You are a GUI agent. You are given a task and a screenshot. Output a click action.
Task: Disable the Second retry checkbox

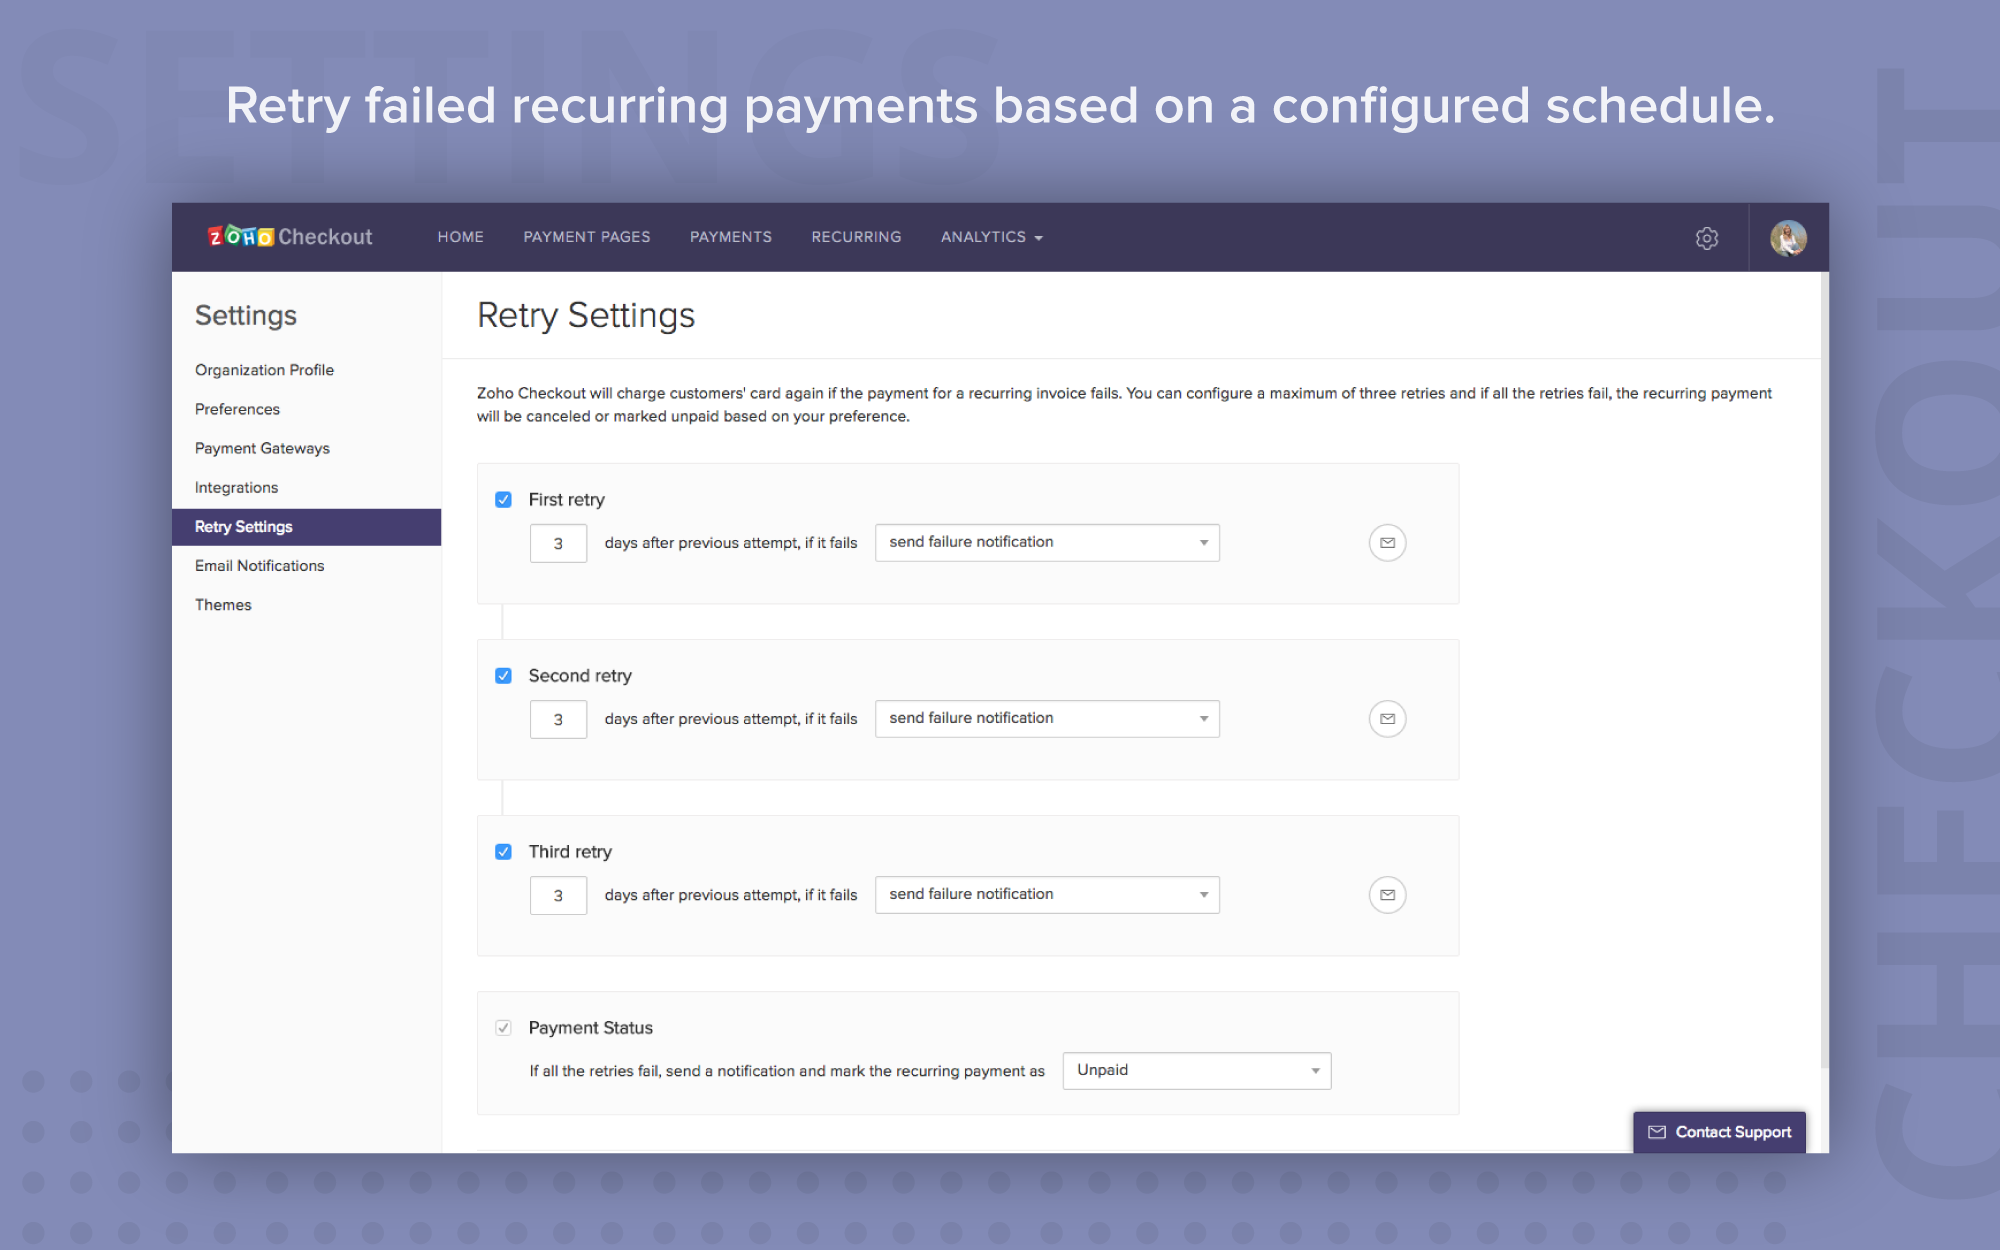coord(503,676)
